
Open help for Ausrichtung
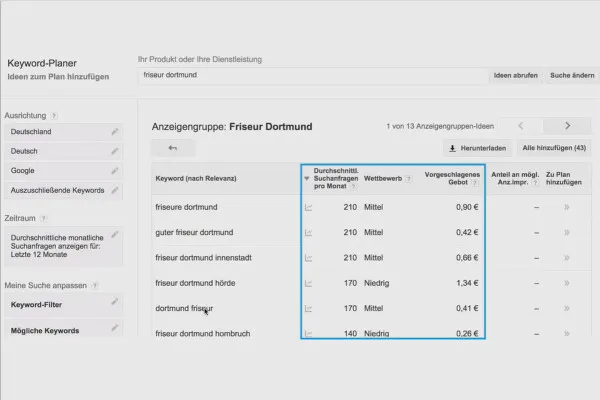[54, 116]
